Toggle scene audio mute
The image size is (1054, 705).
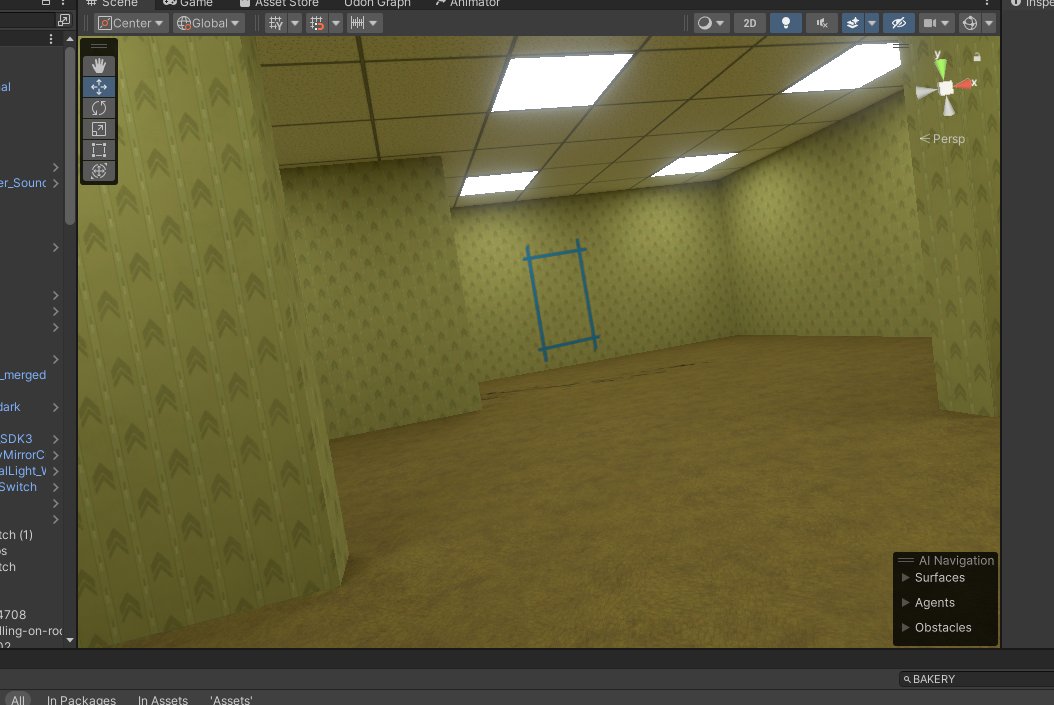tap(821, 24)
